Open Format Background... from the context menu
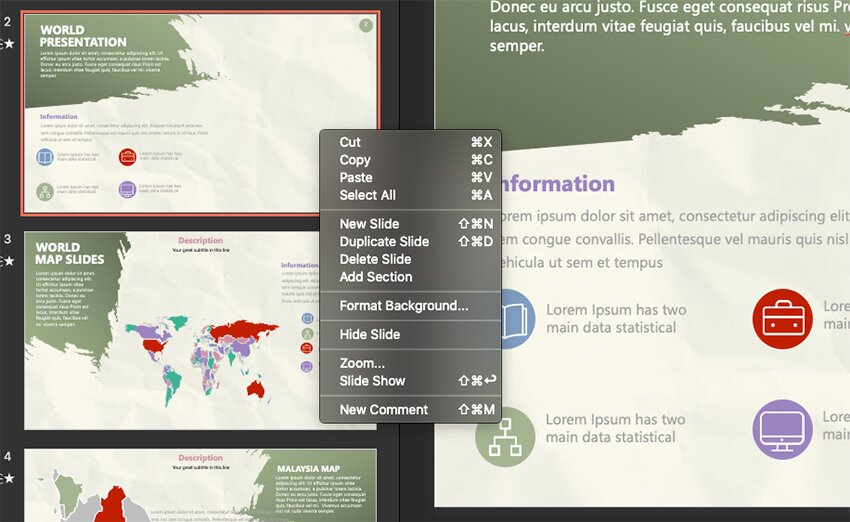The width and height of the screenshot is (850, 522). click(x=403, y=306)
